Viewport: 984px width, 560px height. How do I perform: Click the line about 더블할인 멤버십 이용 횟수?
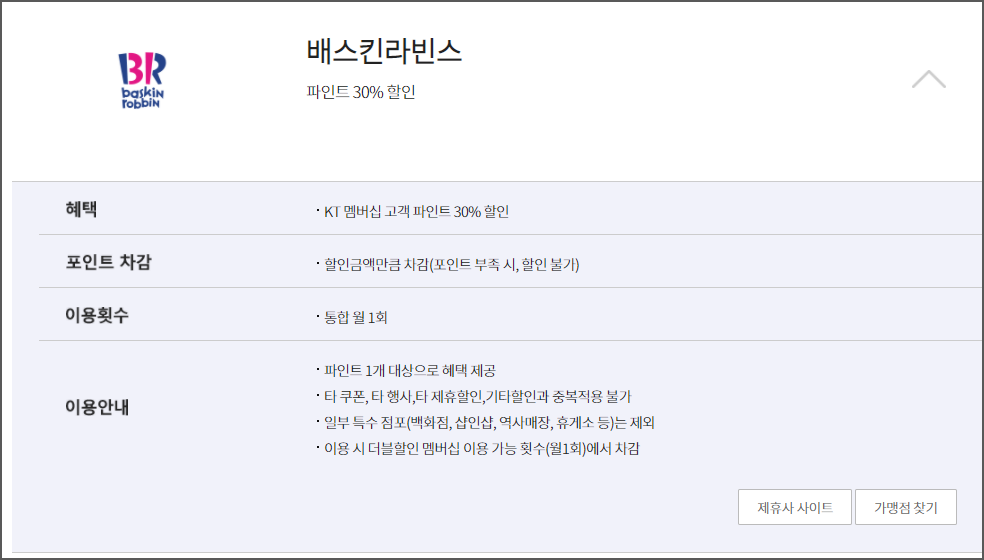pyautogui.click(x=481, y=449)
